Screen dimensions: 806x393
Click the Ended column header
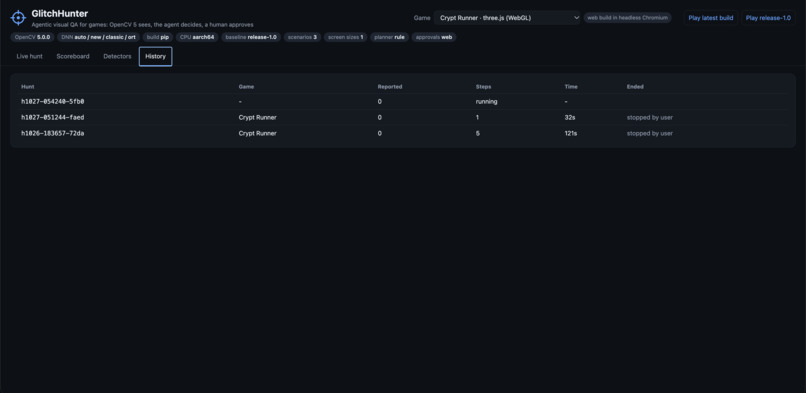click(x=635, y=87)
